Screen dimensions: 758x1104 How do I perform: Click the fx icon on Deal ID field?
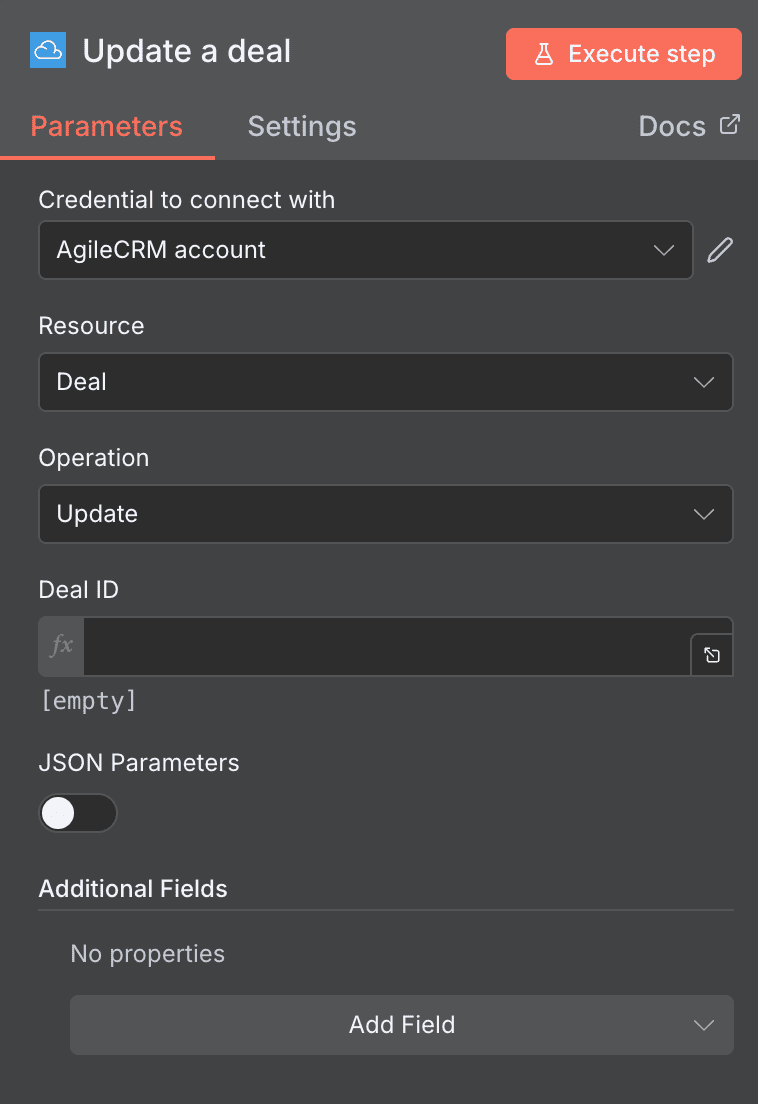click(x=60, y=645)
